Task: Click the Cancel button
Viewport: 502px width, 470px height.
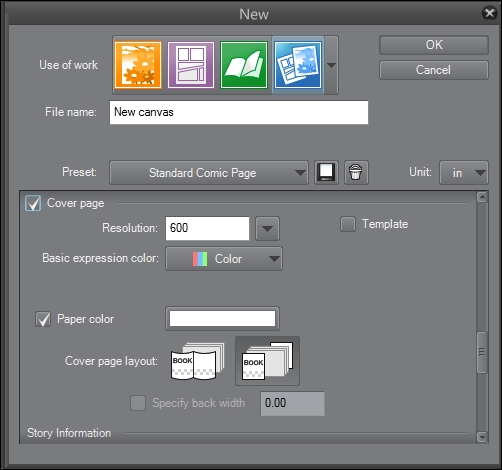Action: pos(434,70)
